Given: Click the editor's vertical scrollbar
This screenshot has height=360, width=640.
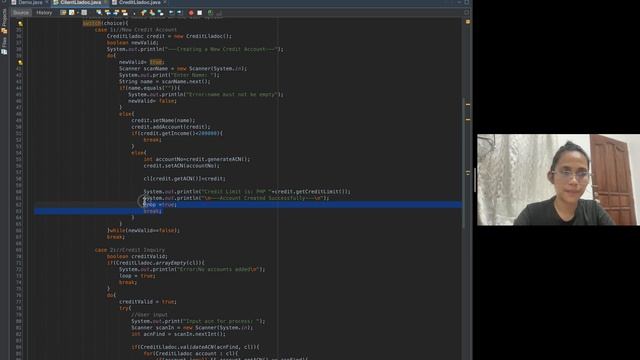Looking at the screenshot, I should [x=464, y=163].
